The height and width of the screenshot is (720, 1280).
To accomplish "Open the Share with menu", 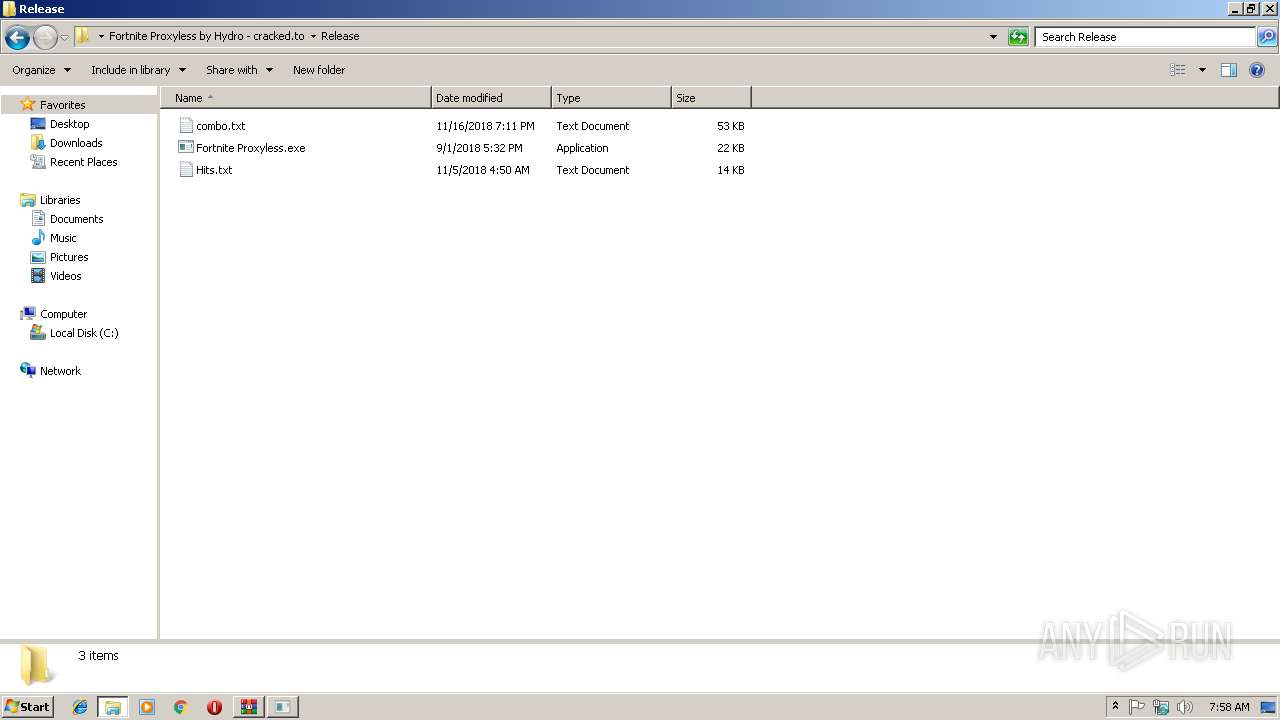I will pos(239,70).
